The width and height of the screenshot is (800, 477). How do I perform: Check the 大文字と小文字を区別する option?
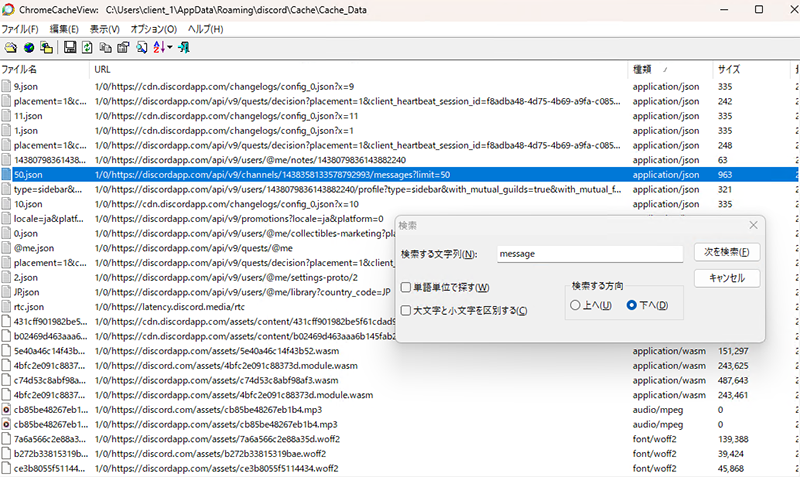[406, 311]
